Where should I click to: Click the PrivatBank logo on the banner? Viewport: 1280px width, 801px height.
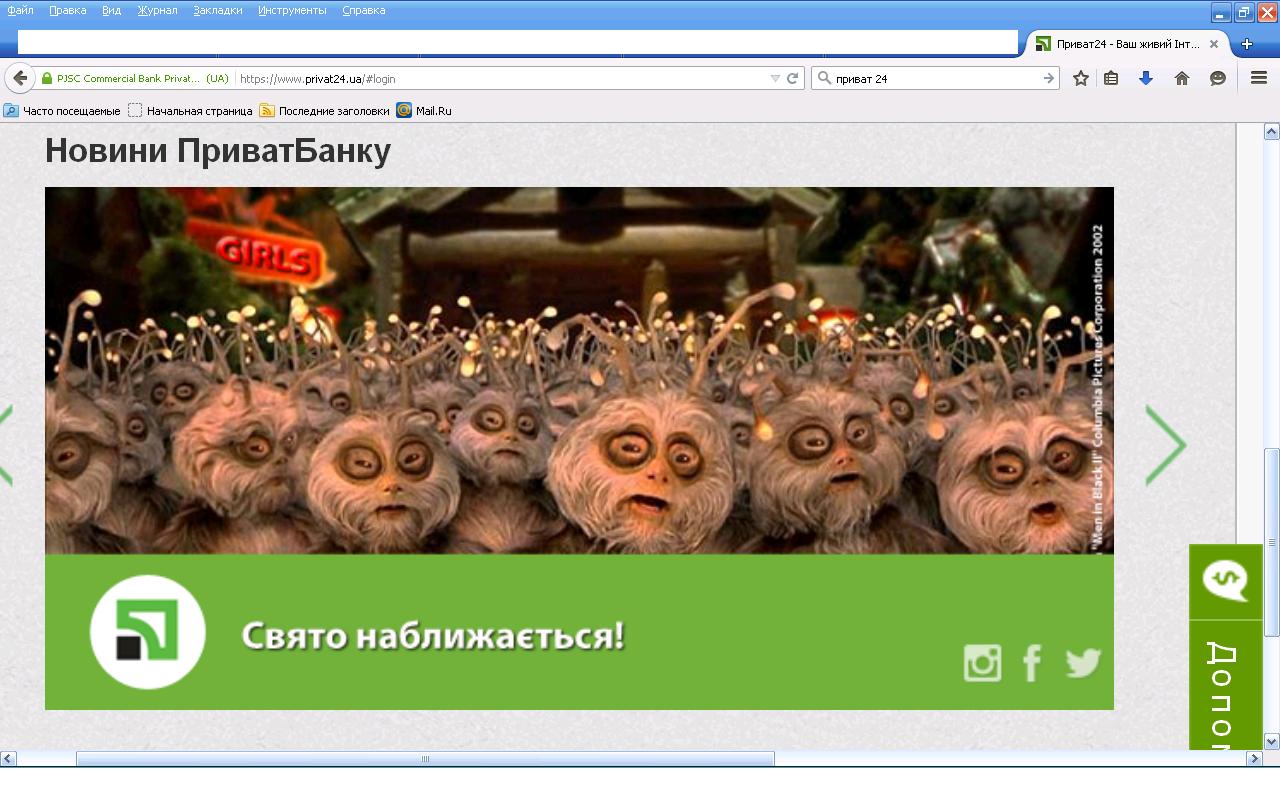(148, 632)
